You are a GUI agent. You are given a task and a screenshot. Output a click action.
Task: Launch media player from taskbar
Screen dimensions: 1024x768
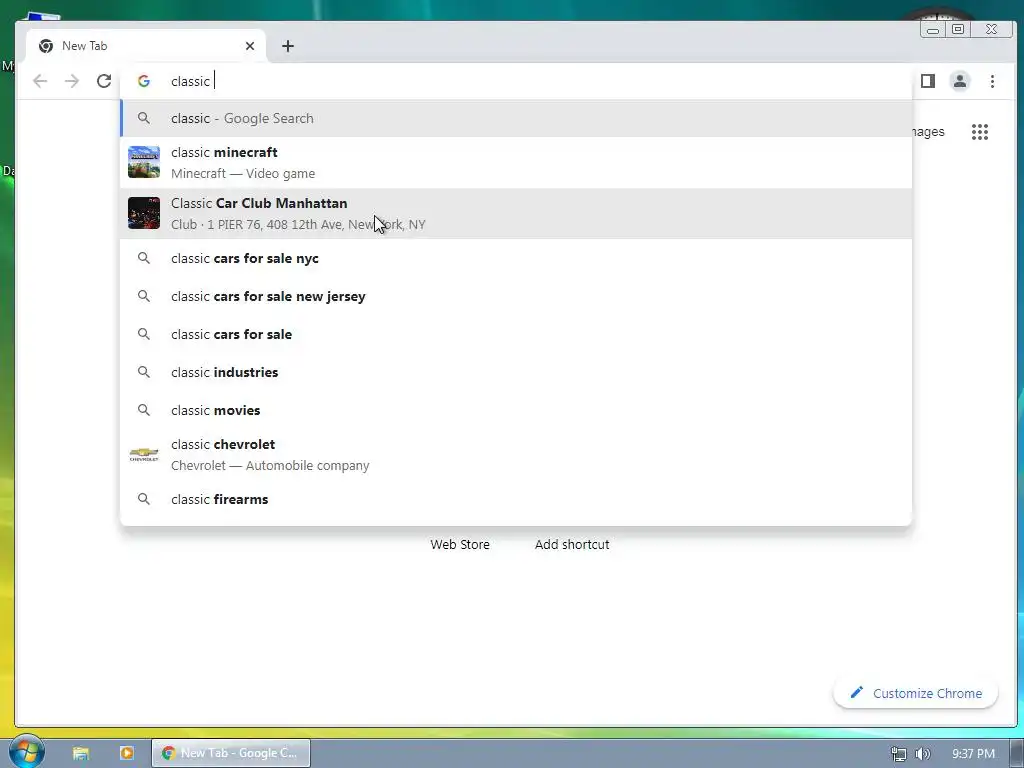coord(127,753)
